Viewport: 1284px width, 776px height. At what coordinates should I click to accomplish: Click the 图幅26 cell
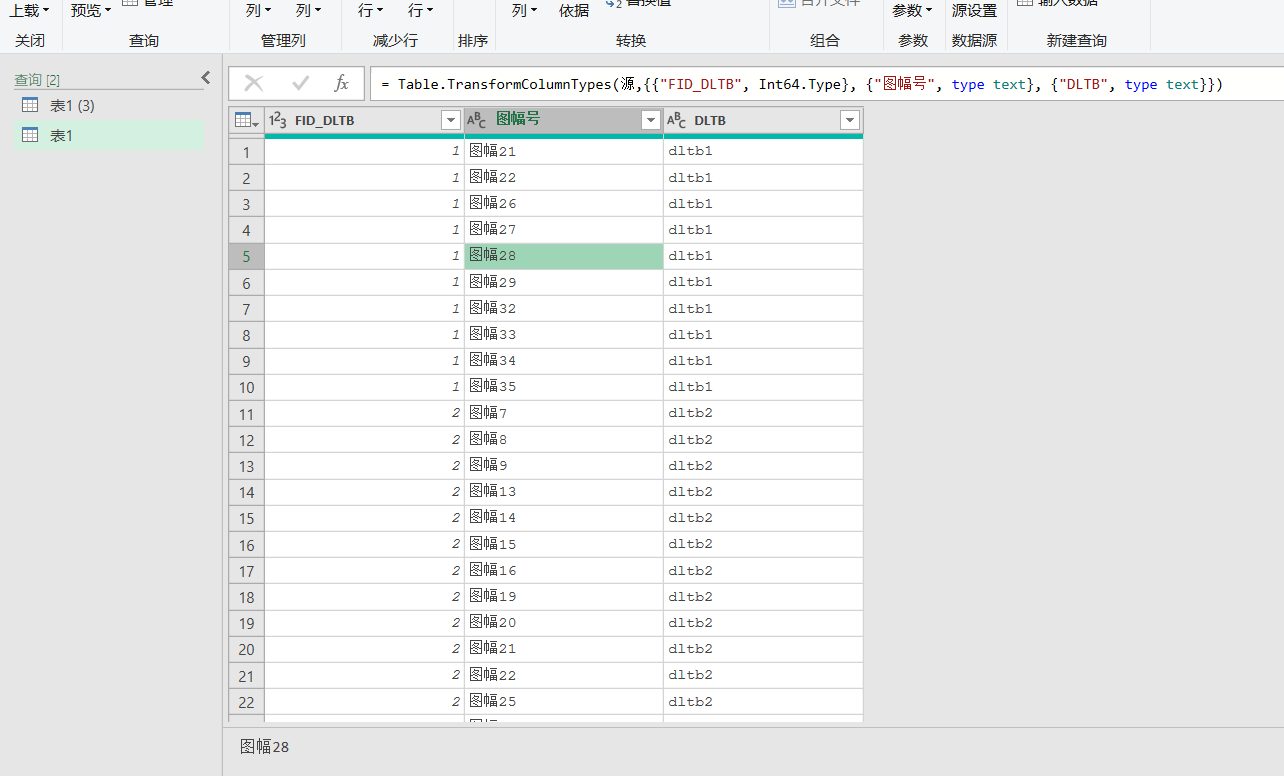click(564, 204)
